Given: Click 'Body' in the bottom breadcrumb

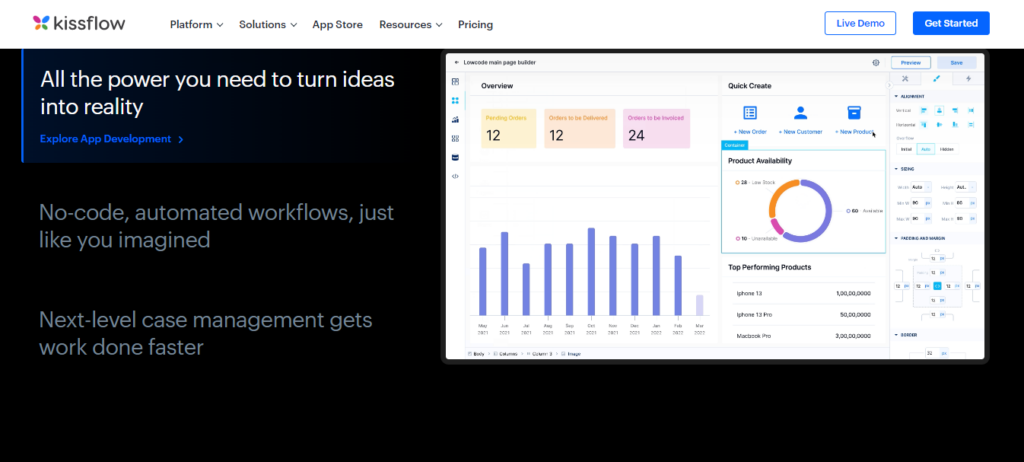Looking at the screenshot, I should [x=479, y=354].
